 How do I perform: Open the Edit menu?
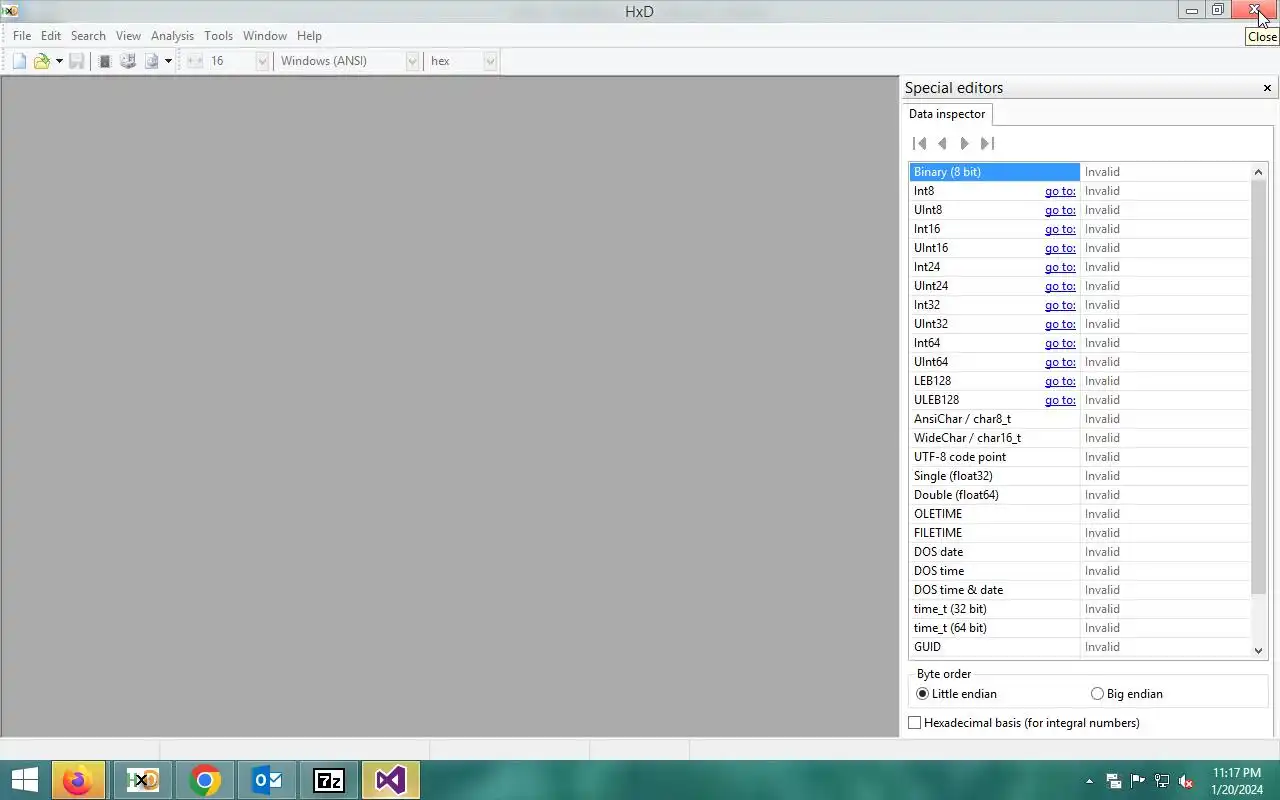pyautogui.click(x=51, y=36)
